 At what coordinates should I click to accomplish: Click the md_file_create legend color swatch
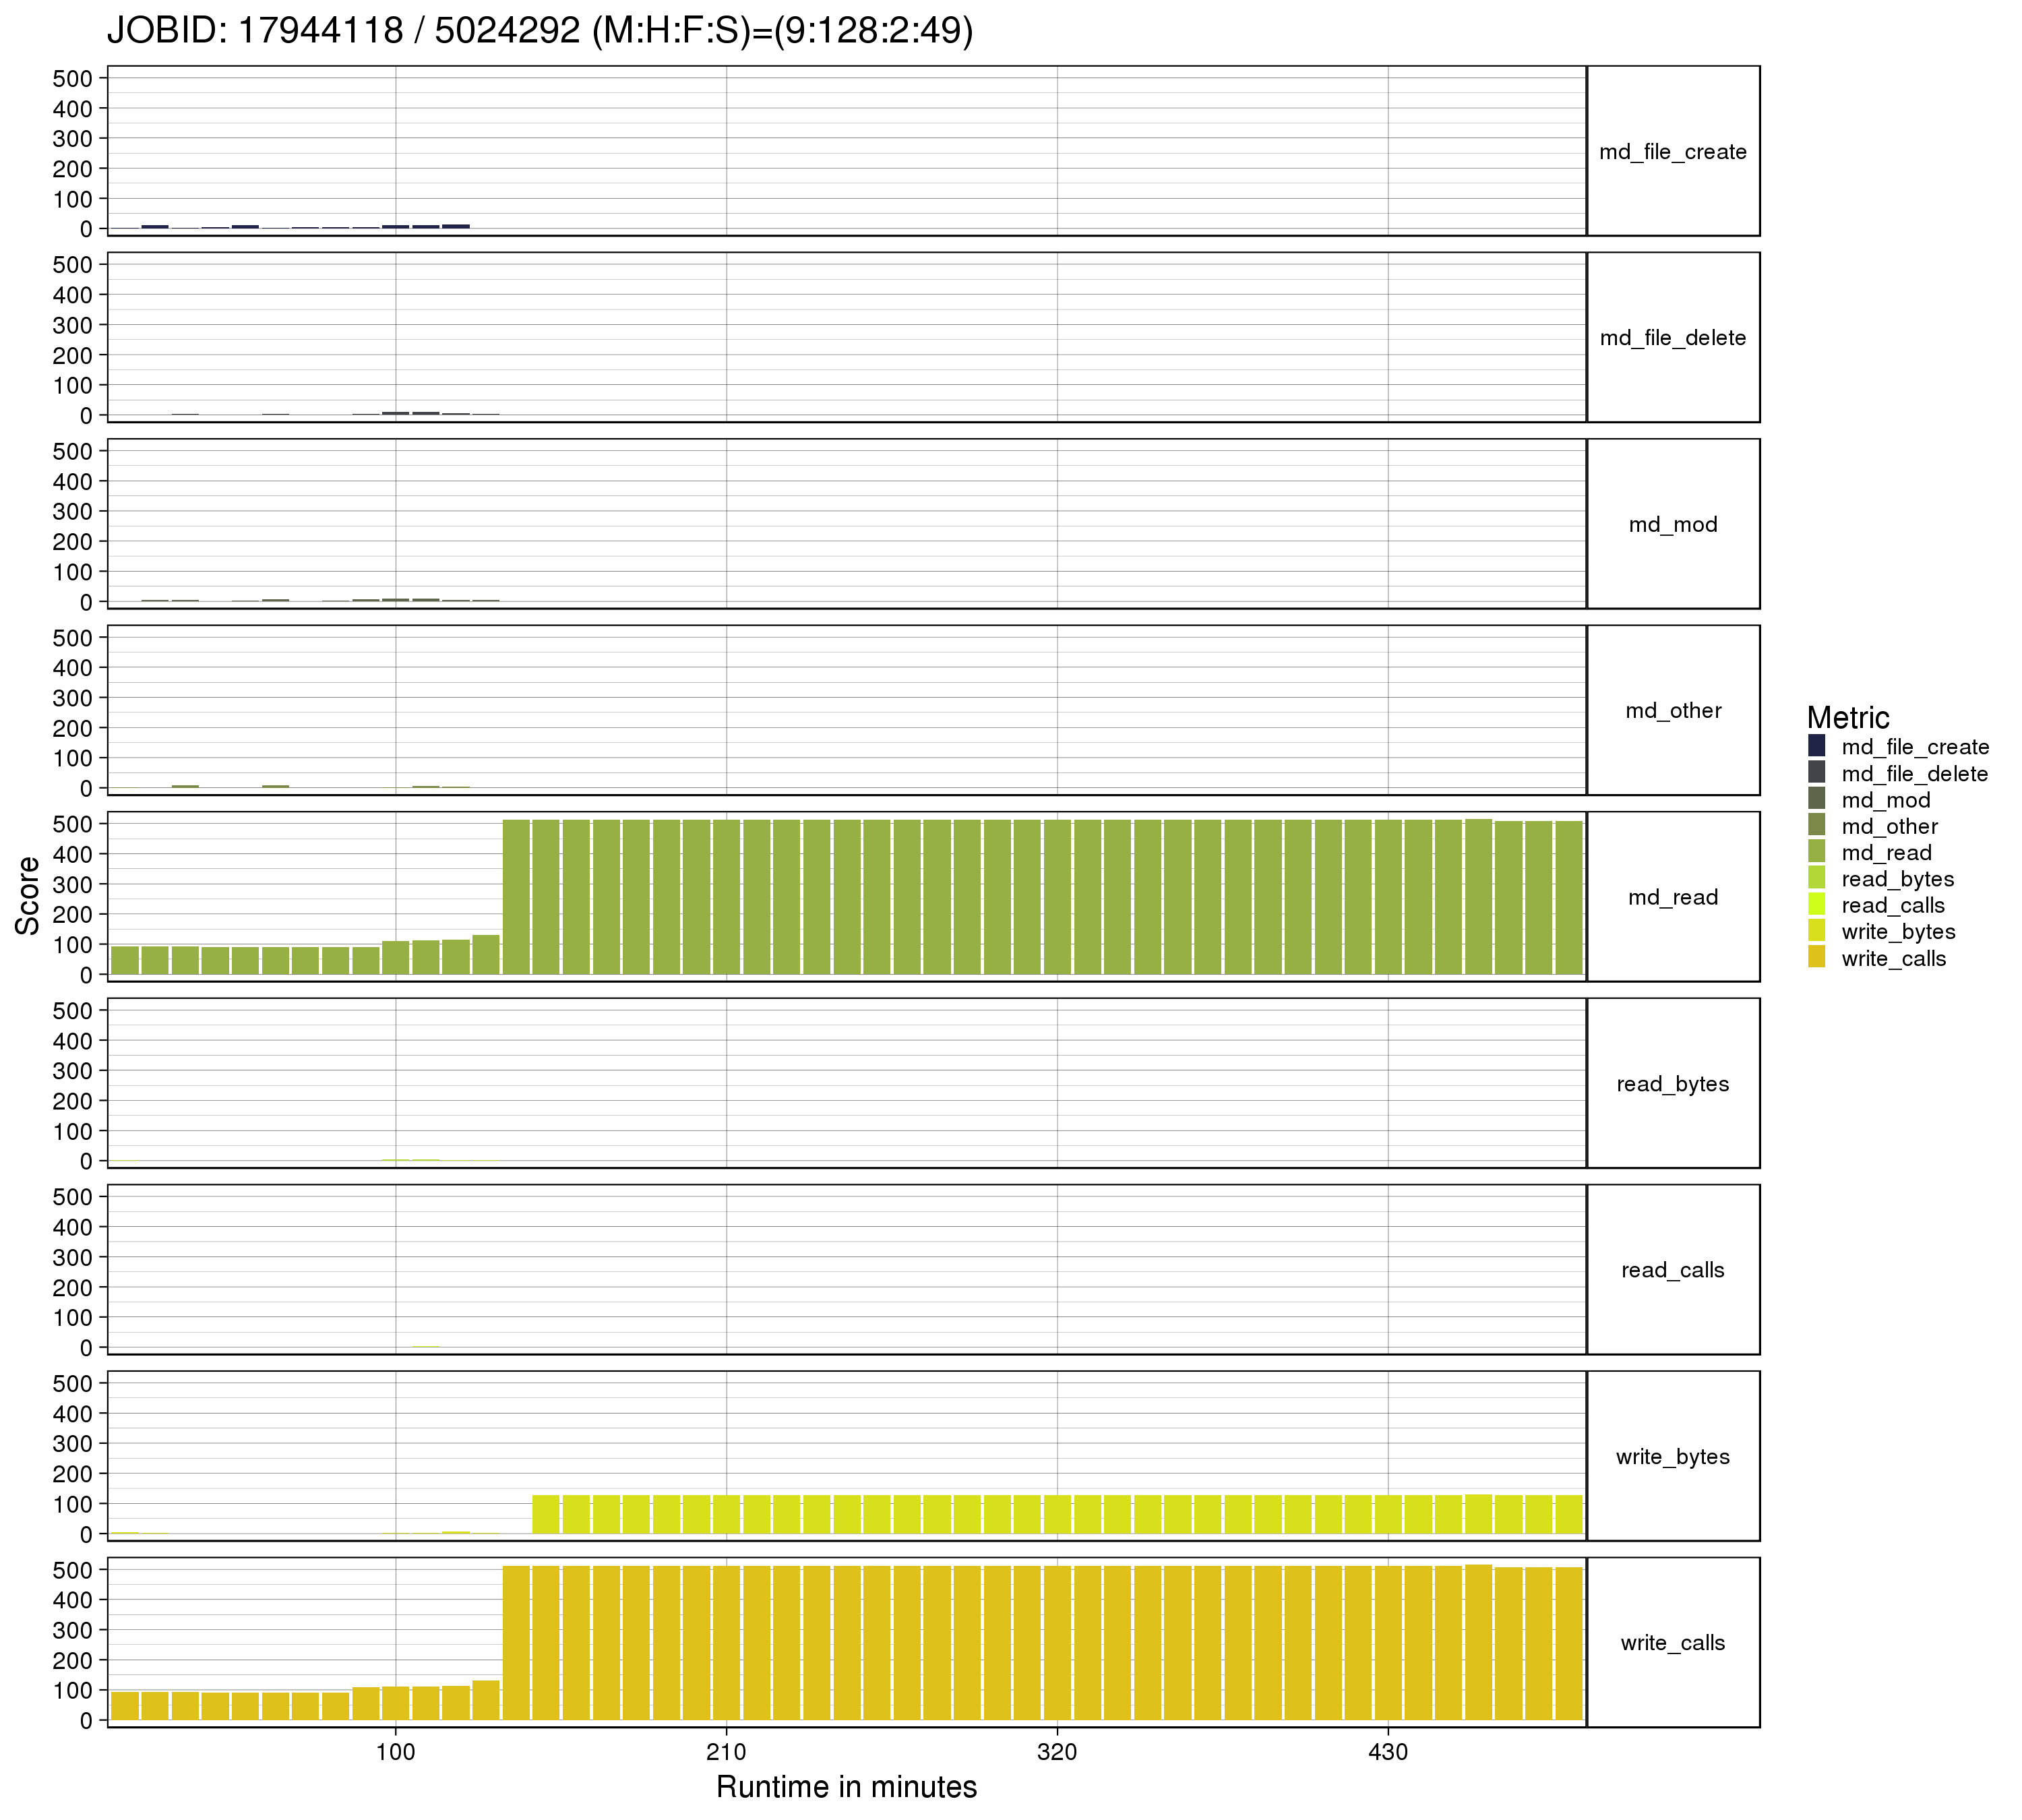1817,746
